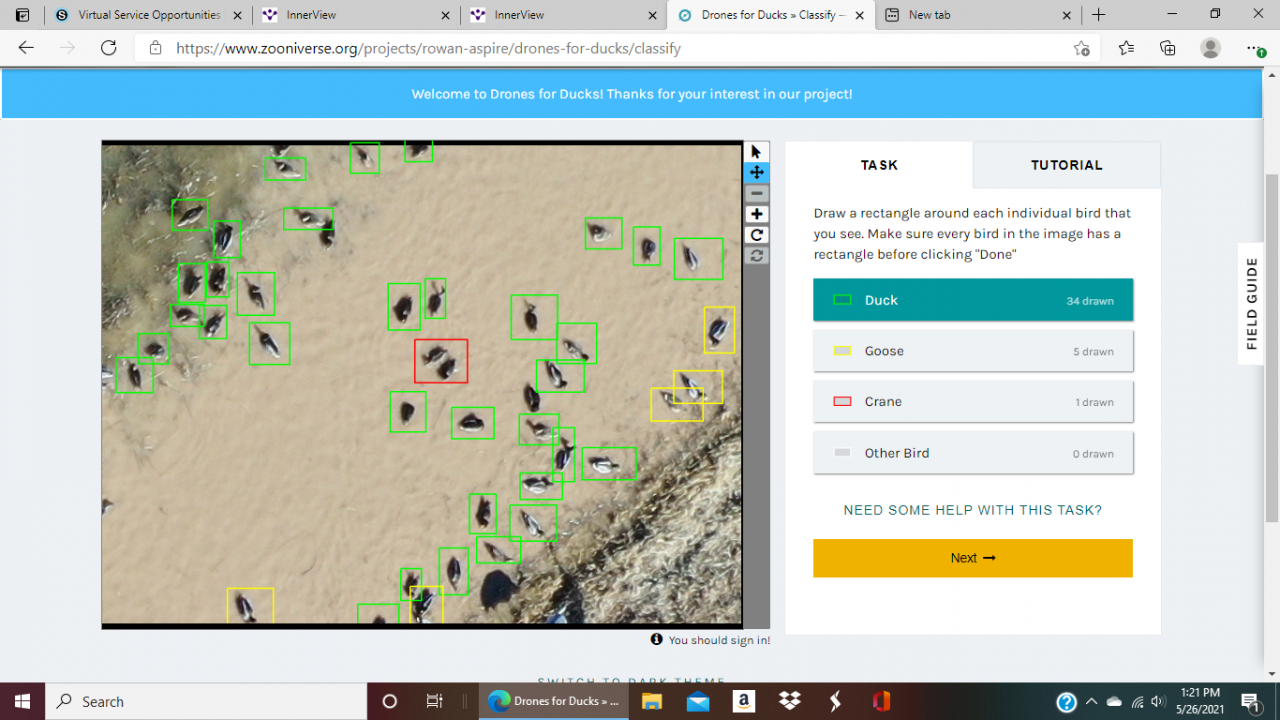Select the pointer annotate tool
The height and width of the screenshot is (720, 1280).
[x=756, y=152]
